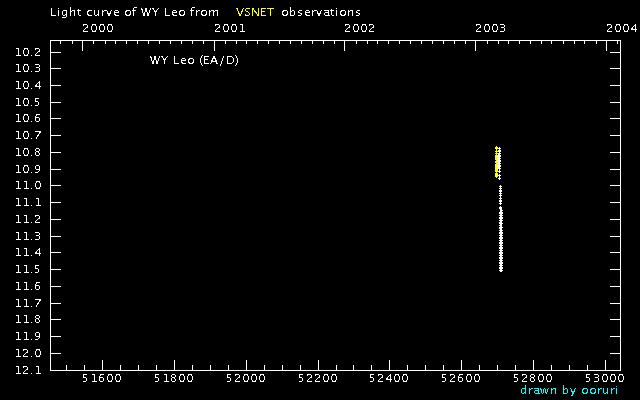Click the year 2000 label on top axis
The image size is (640, 400).
(x=97, y=29)
